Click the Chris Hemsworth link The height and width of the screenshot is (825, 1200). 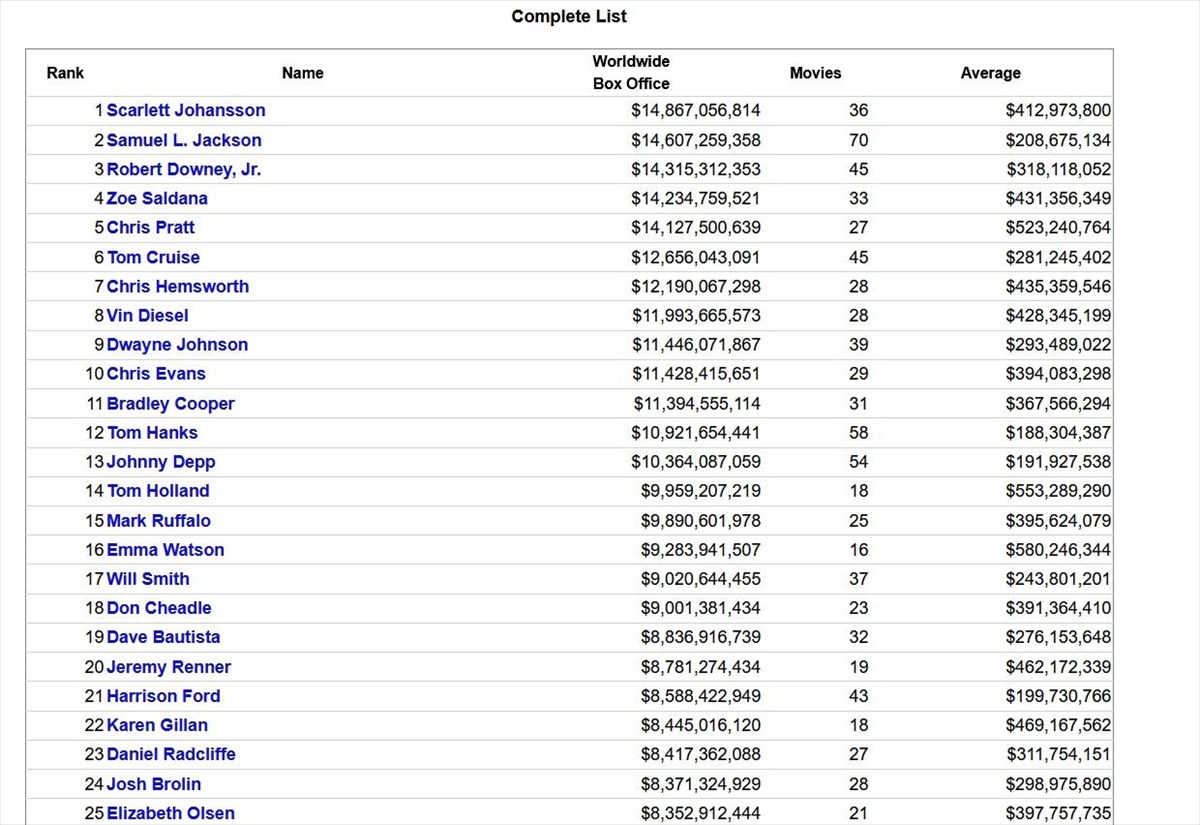(178, 286)
